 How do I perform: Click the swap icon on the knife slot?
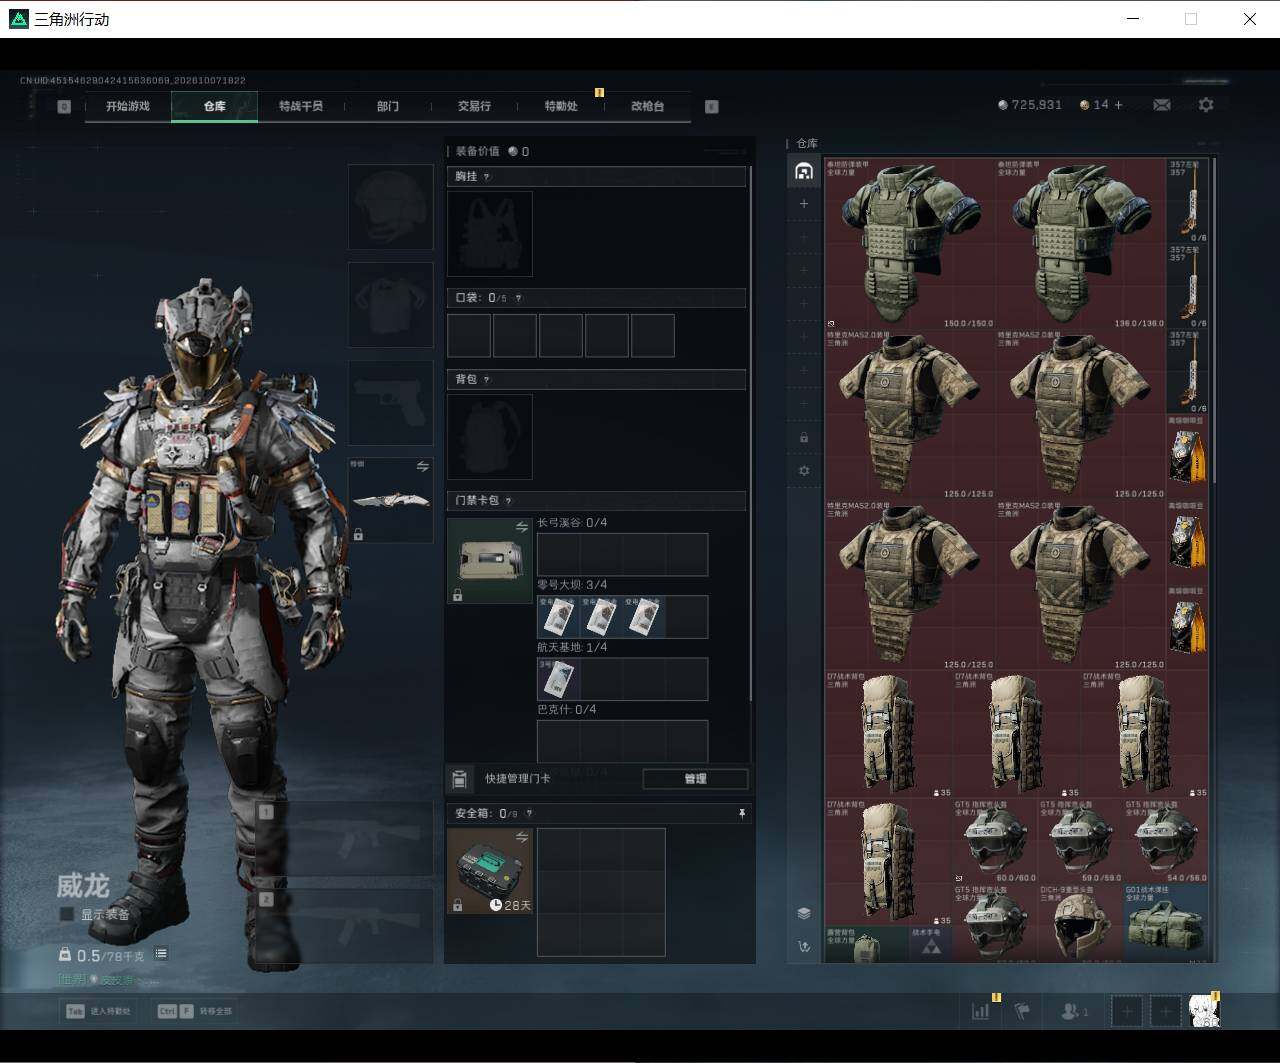[422, 467]
